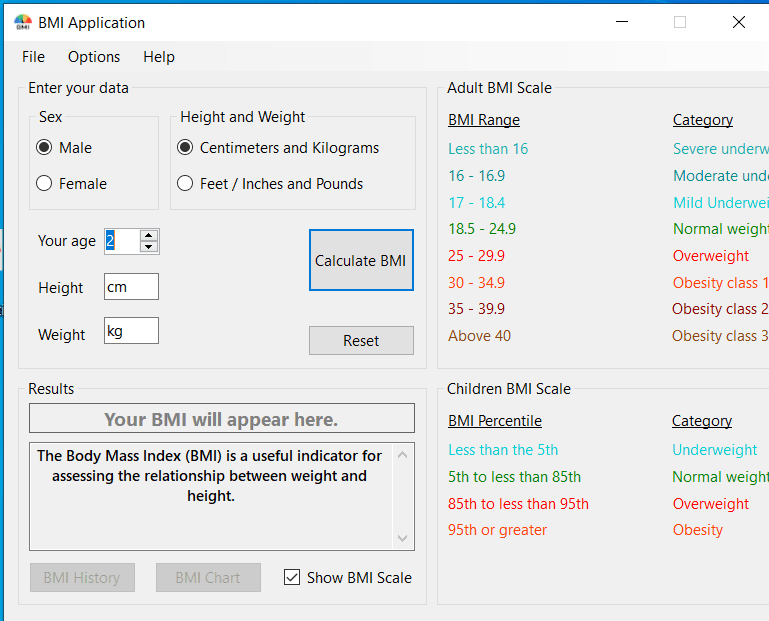The image size is (769, 621).
Task: Switch to Feet / Inches and Pounds
Action: [x=185, y=184]
